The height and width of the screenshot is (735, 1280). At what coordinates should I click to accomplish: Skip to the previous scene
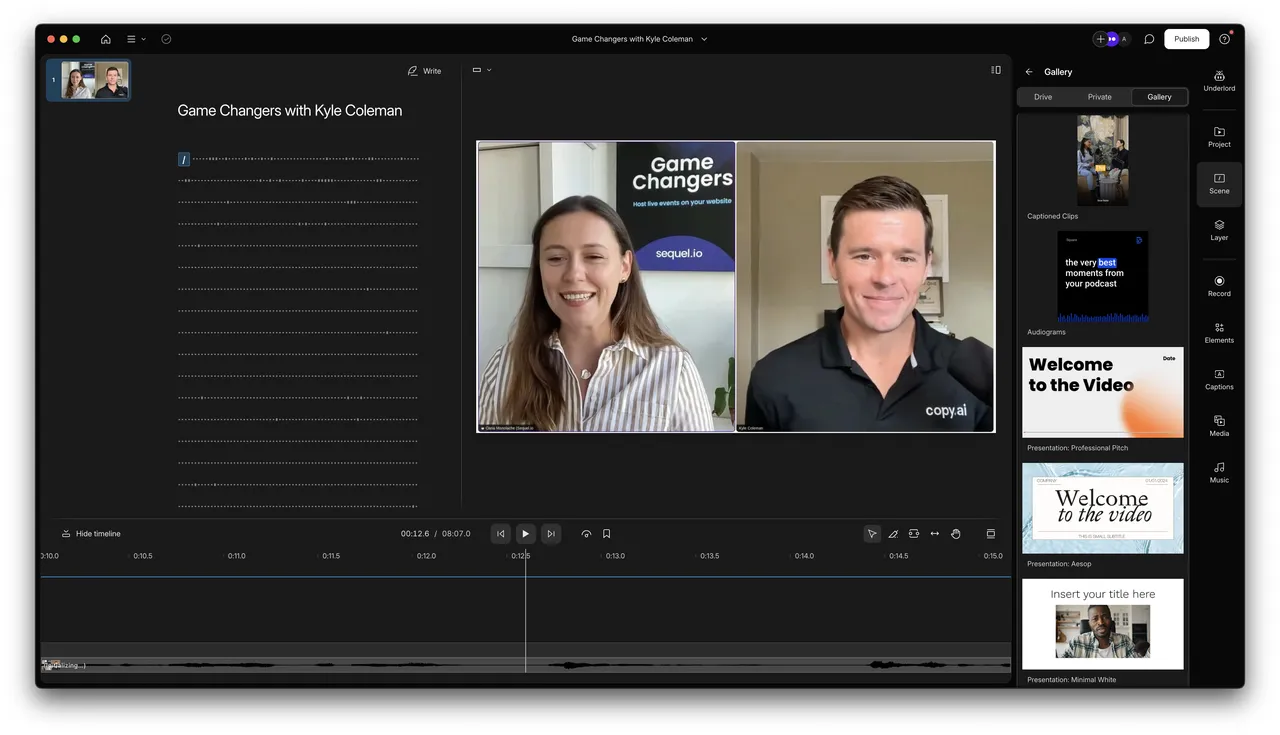point(501,534)
